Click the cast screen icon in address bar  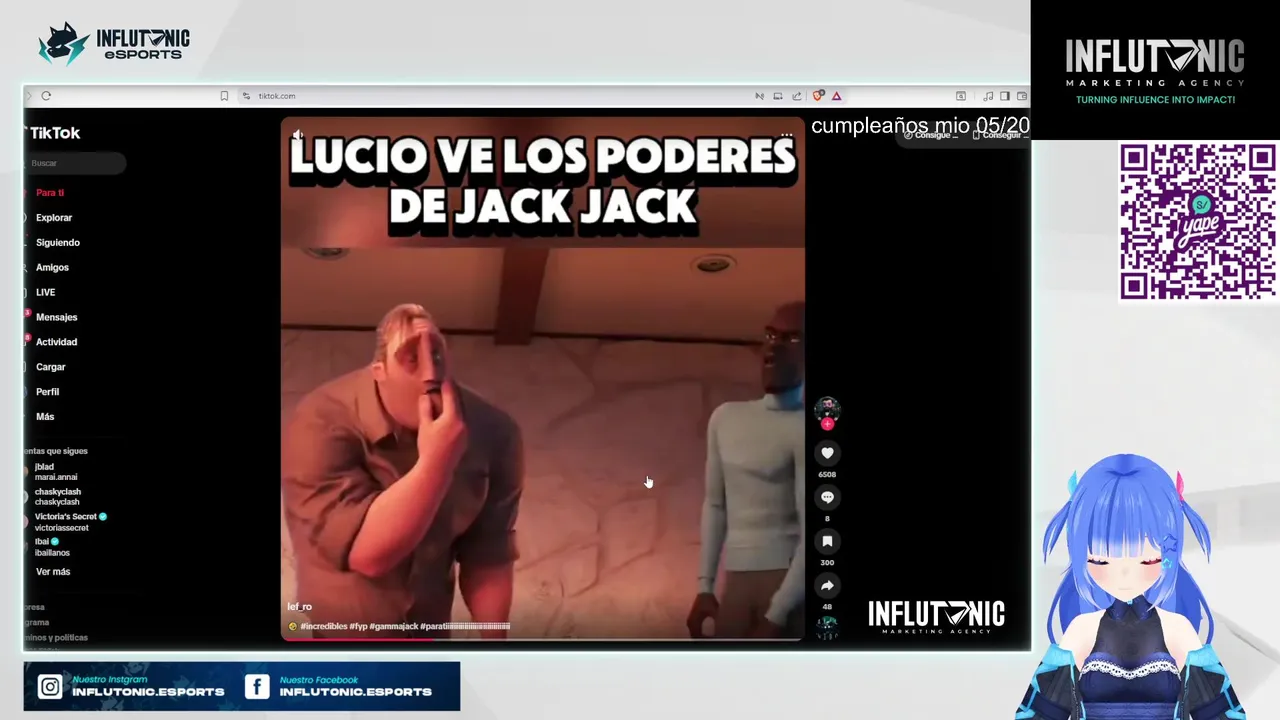tap(778, 96)
